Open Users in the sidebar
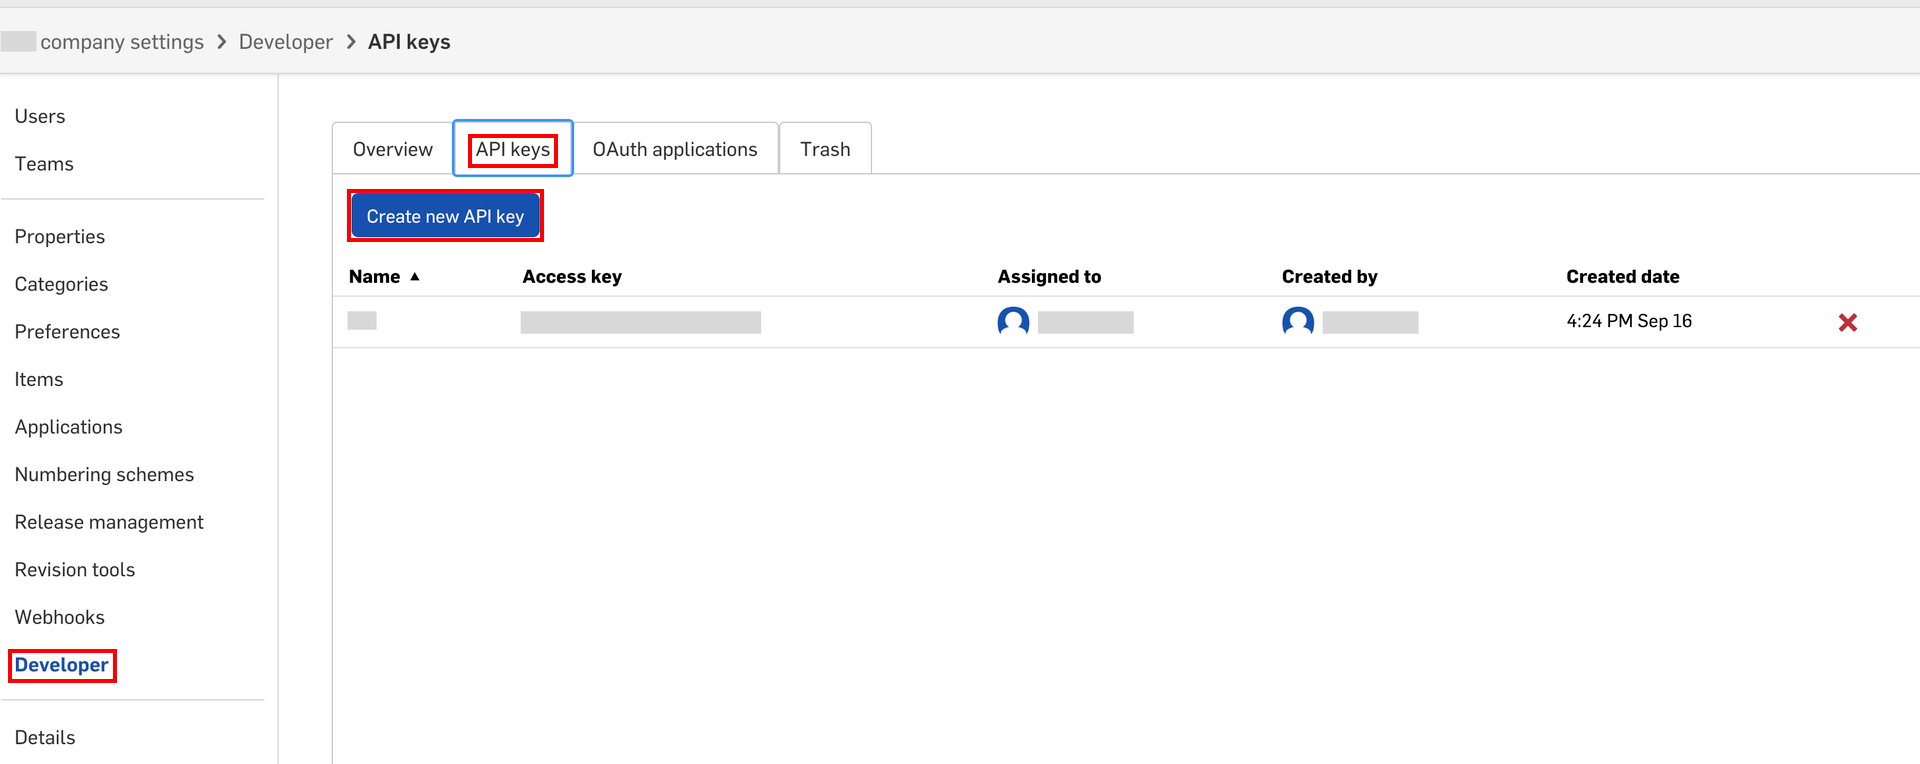Image resolution: width=1920 pixels, height=764 pixels. [40, 116]
